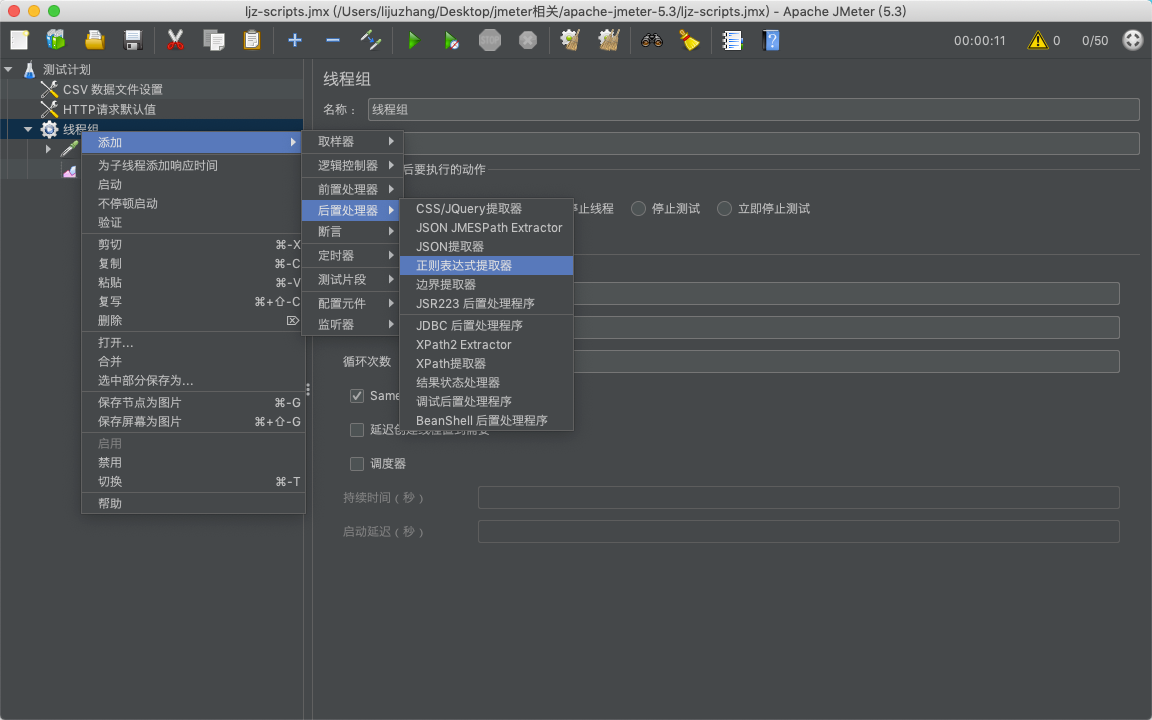The width and height of the screenshot is (1152, 720).
Task: Click the Toggle enable/disable icon
Action: coord(371,40)
